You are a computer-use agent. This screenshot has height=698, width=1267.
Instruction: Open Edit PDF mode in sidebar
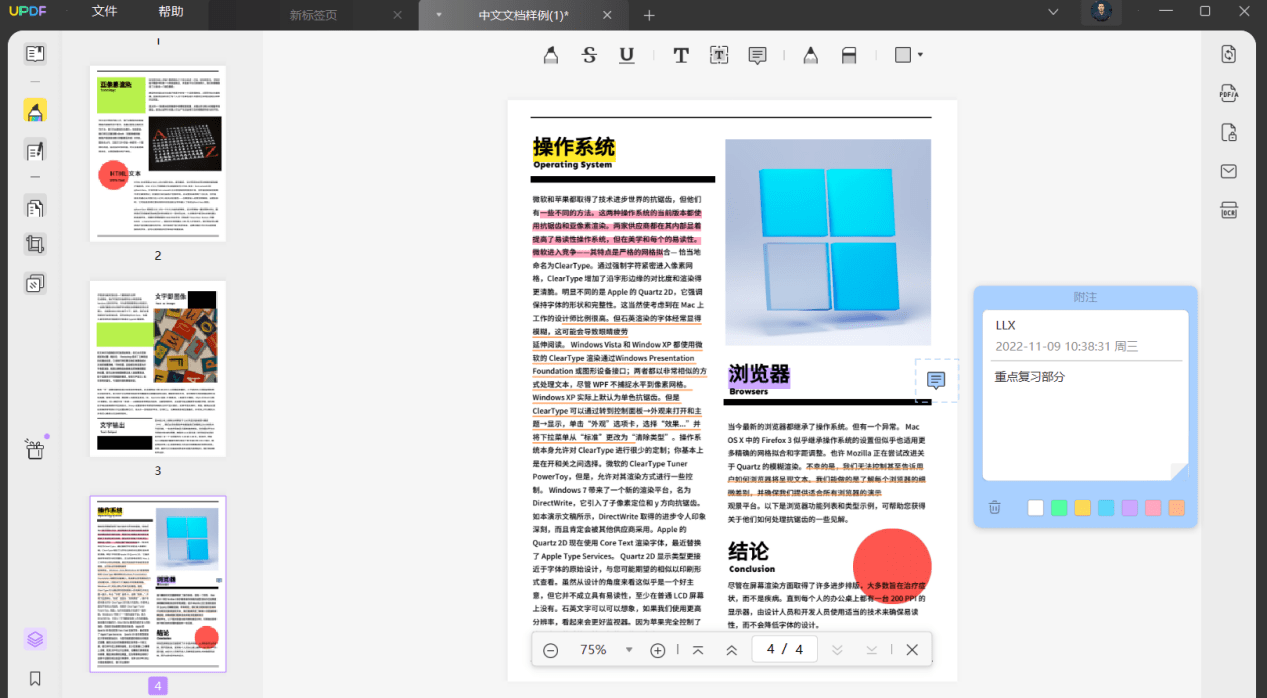click(35, 151)
